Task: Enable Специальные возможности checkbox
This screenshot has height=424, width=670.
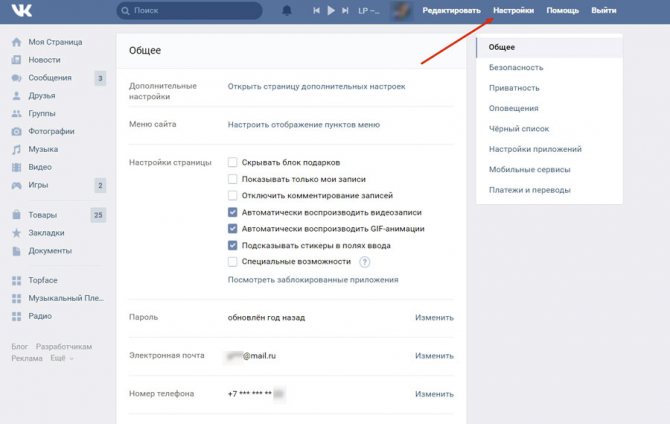Action: 232,262
